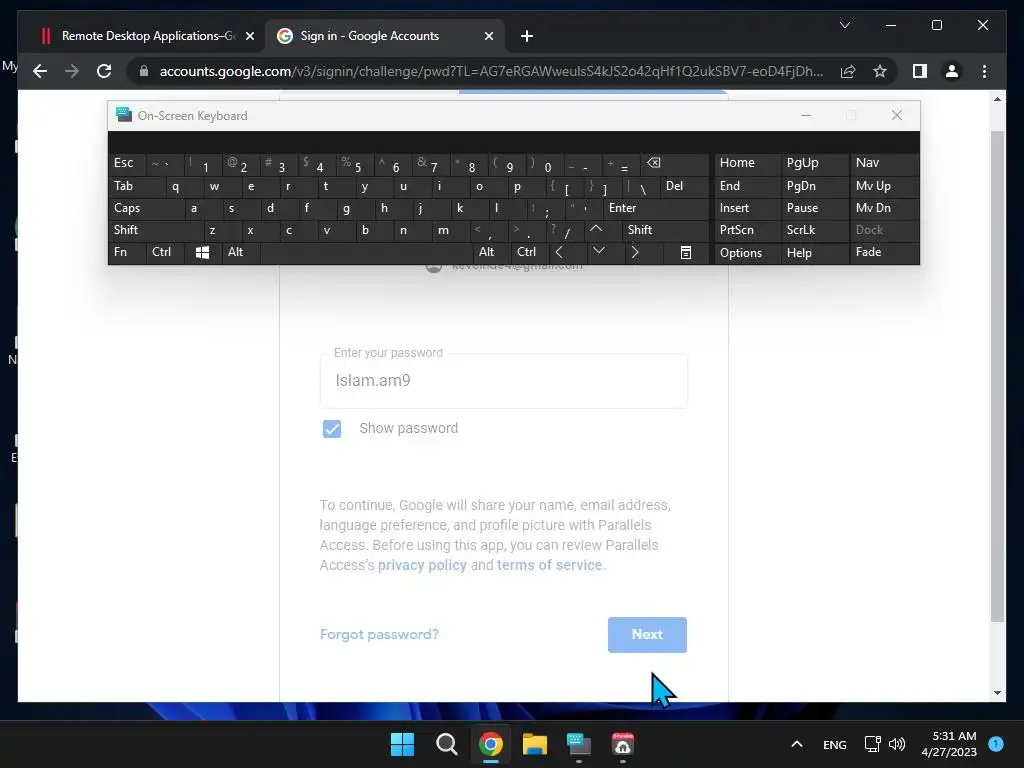Click the PgUp key on keyboard

(x=814, y=163)
